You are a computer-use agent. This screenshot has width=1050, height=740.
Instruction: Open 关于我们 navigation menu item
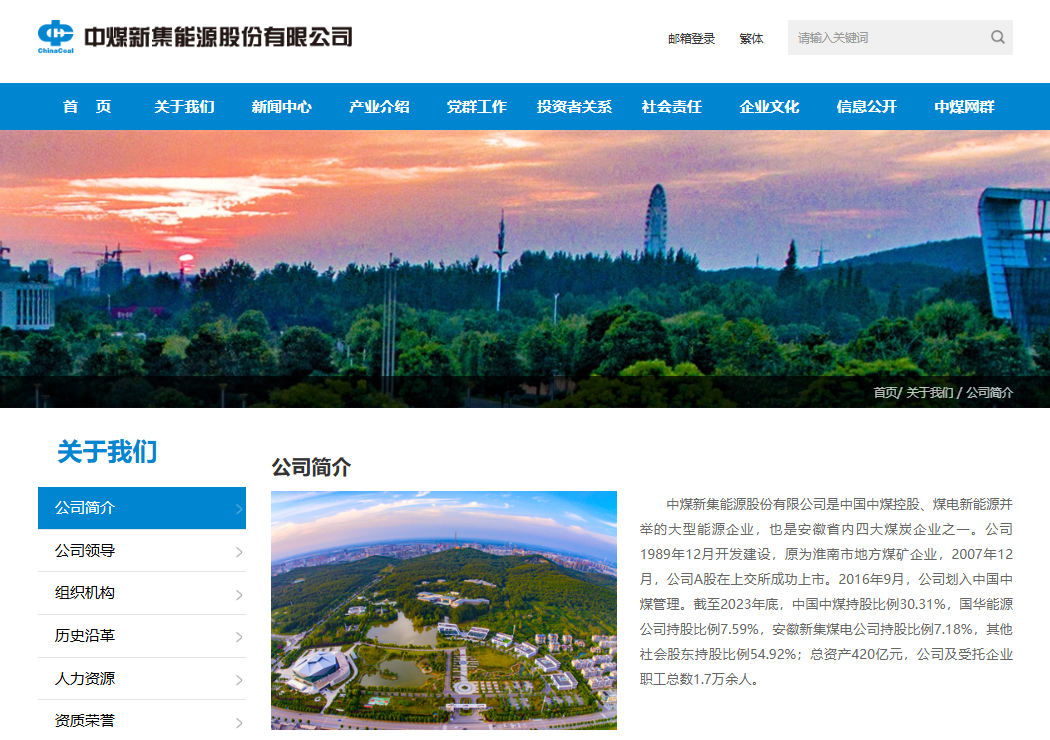184,106
